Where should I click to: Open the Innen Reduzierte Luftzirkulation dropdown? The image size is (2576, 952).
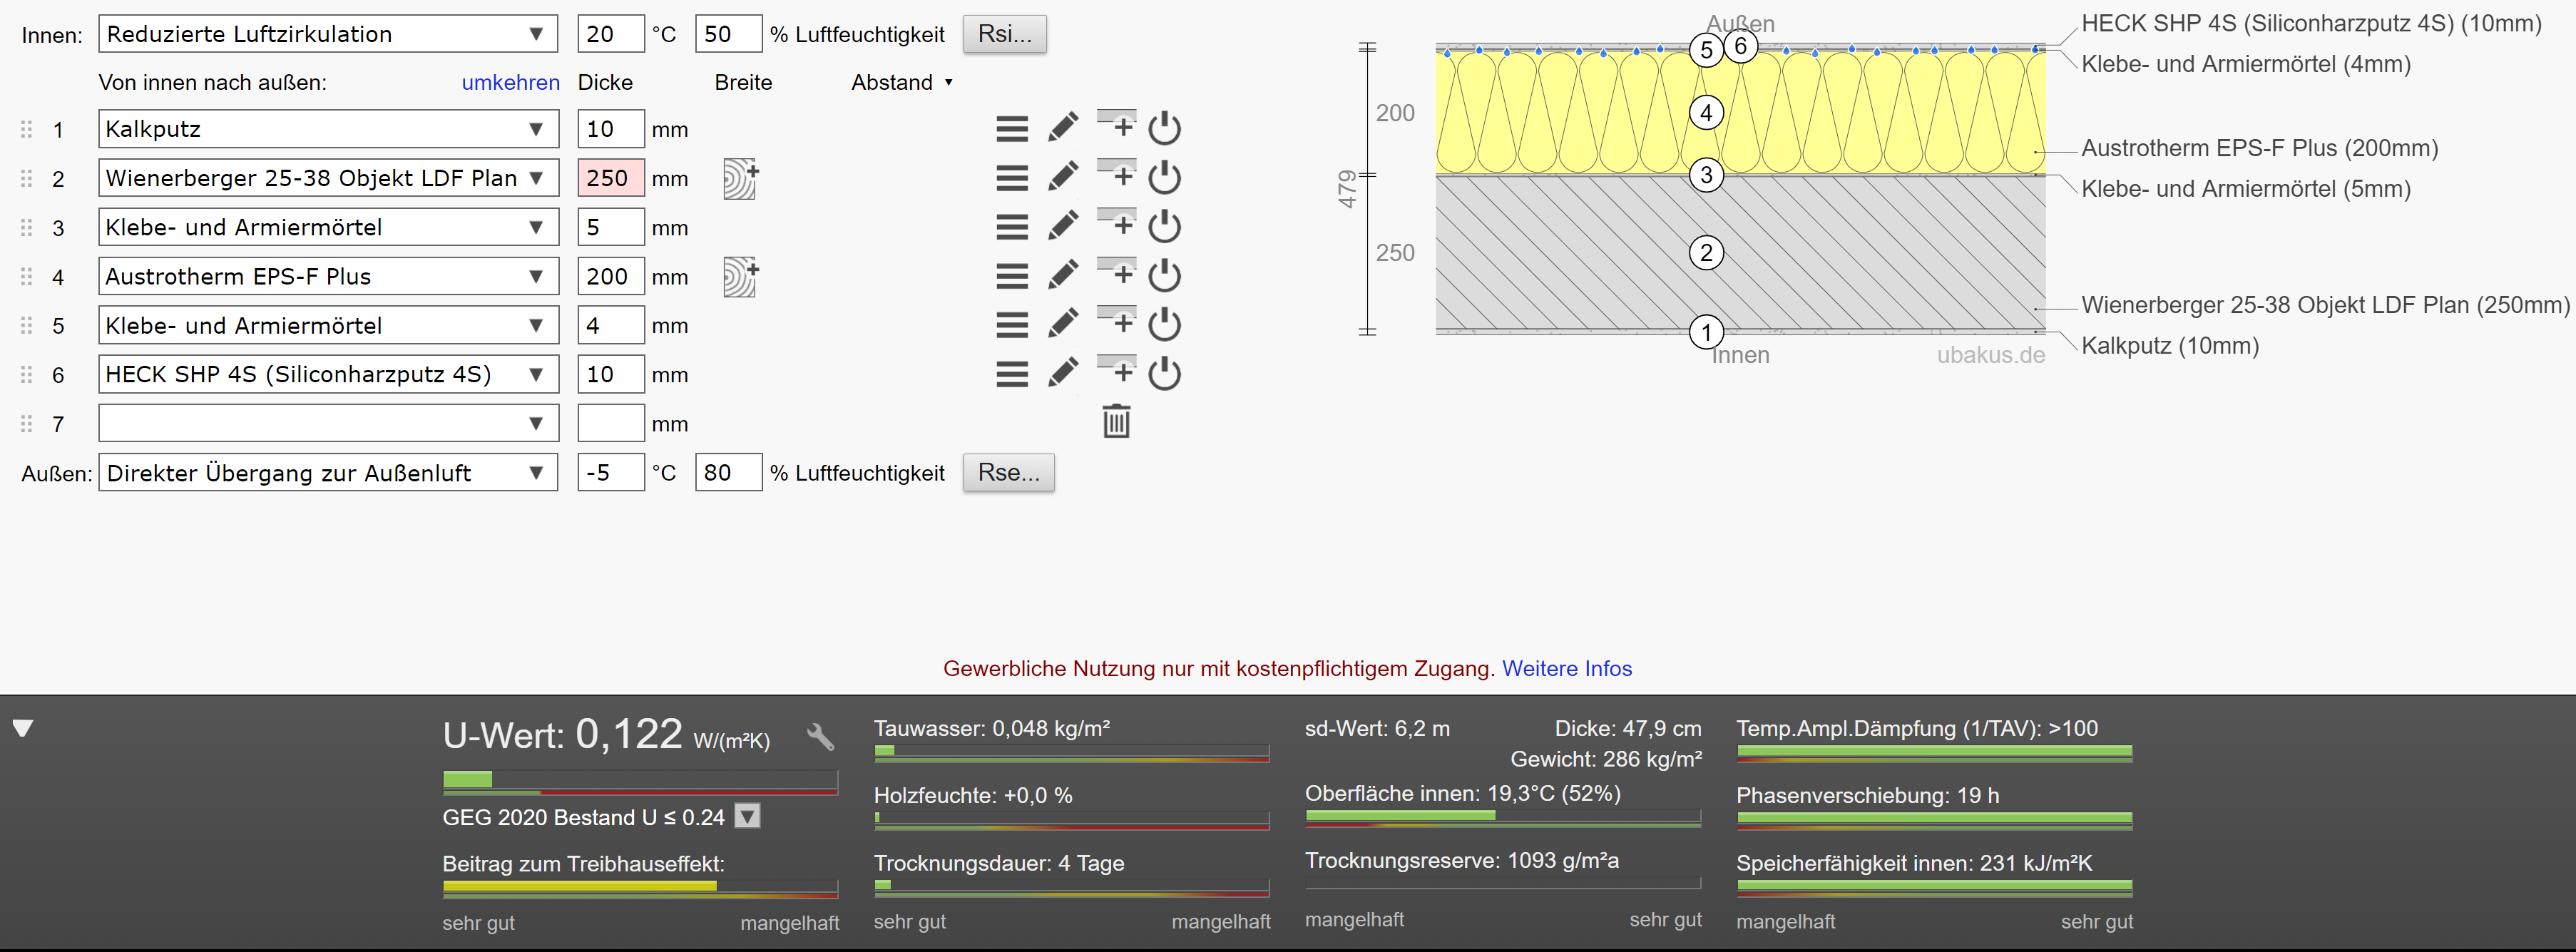[x=327, y=34]
